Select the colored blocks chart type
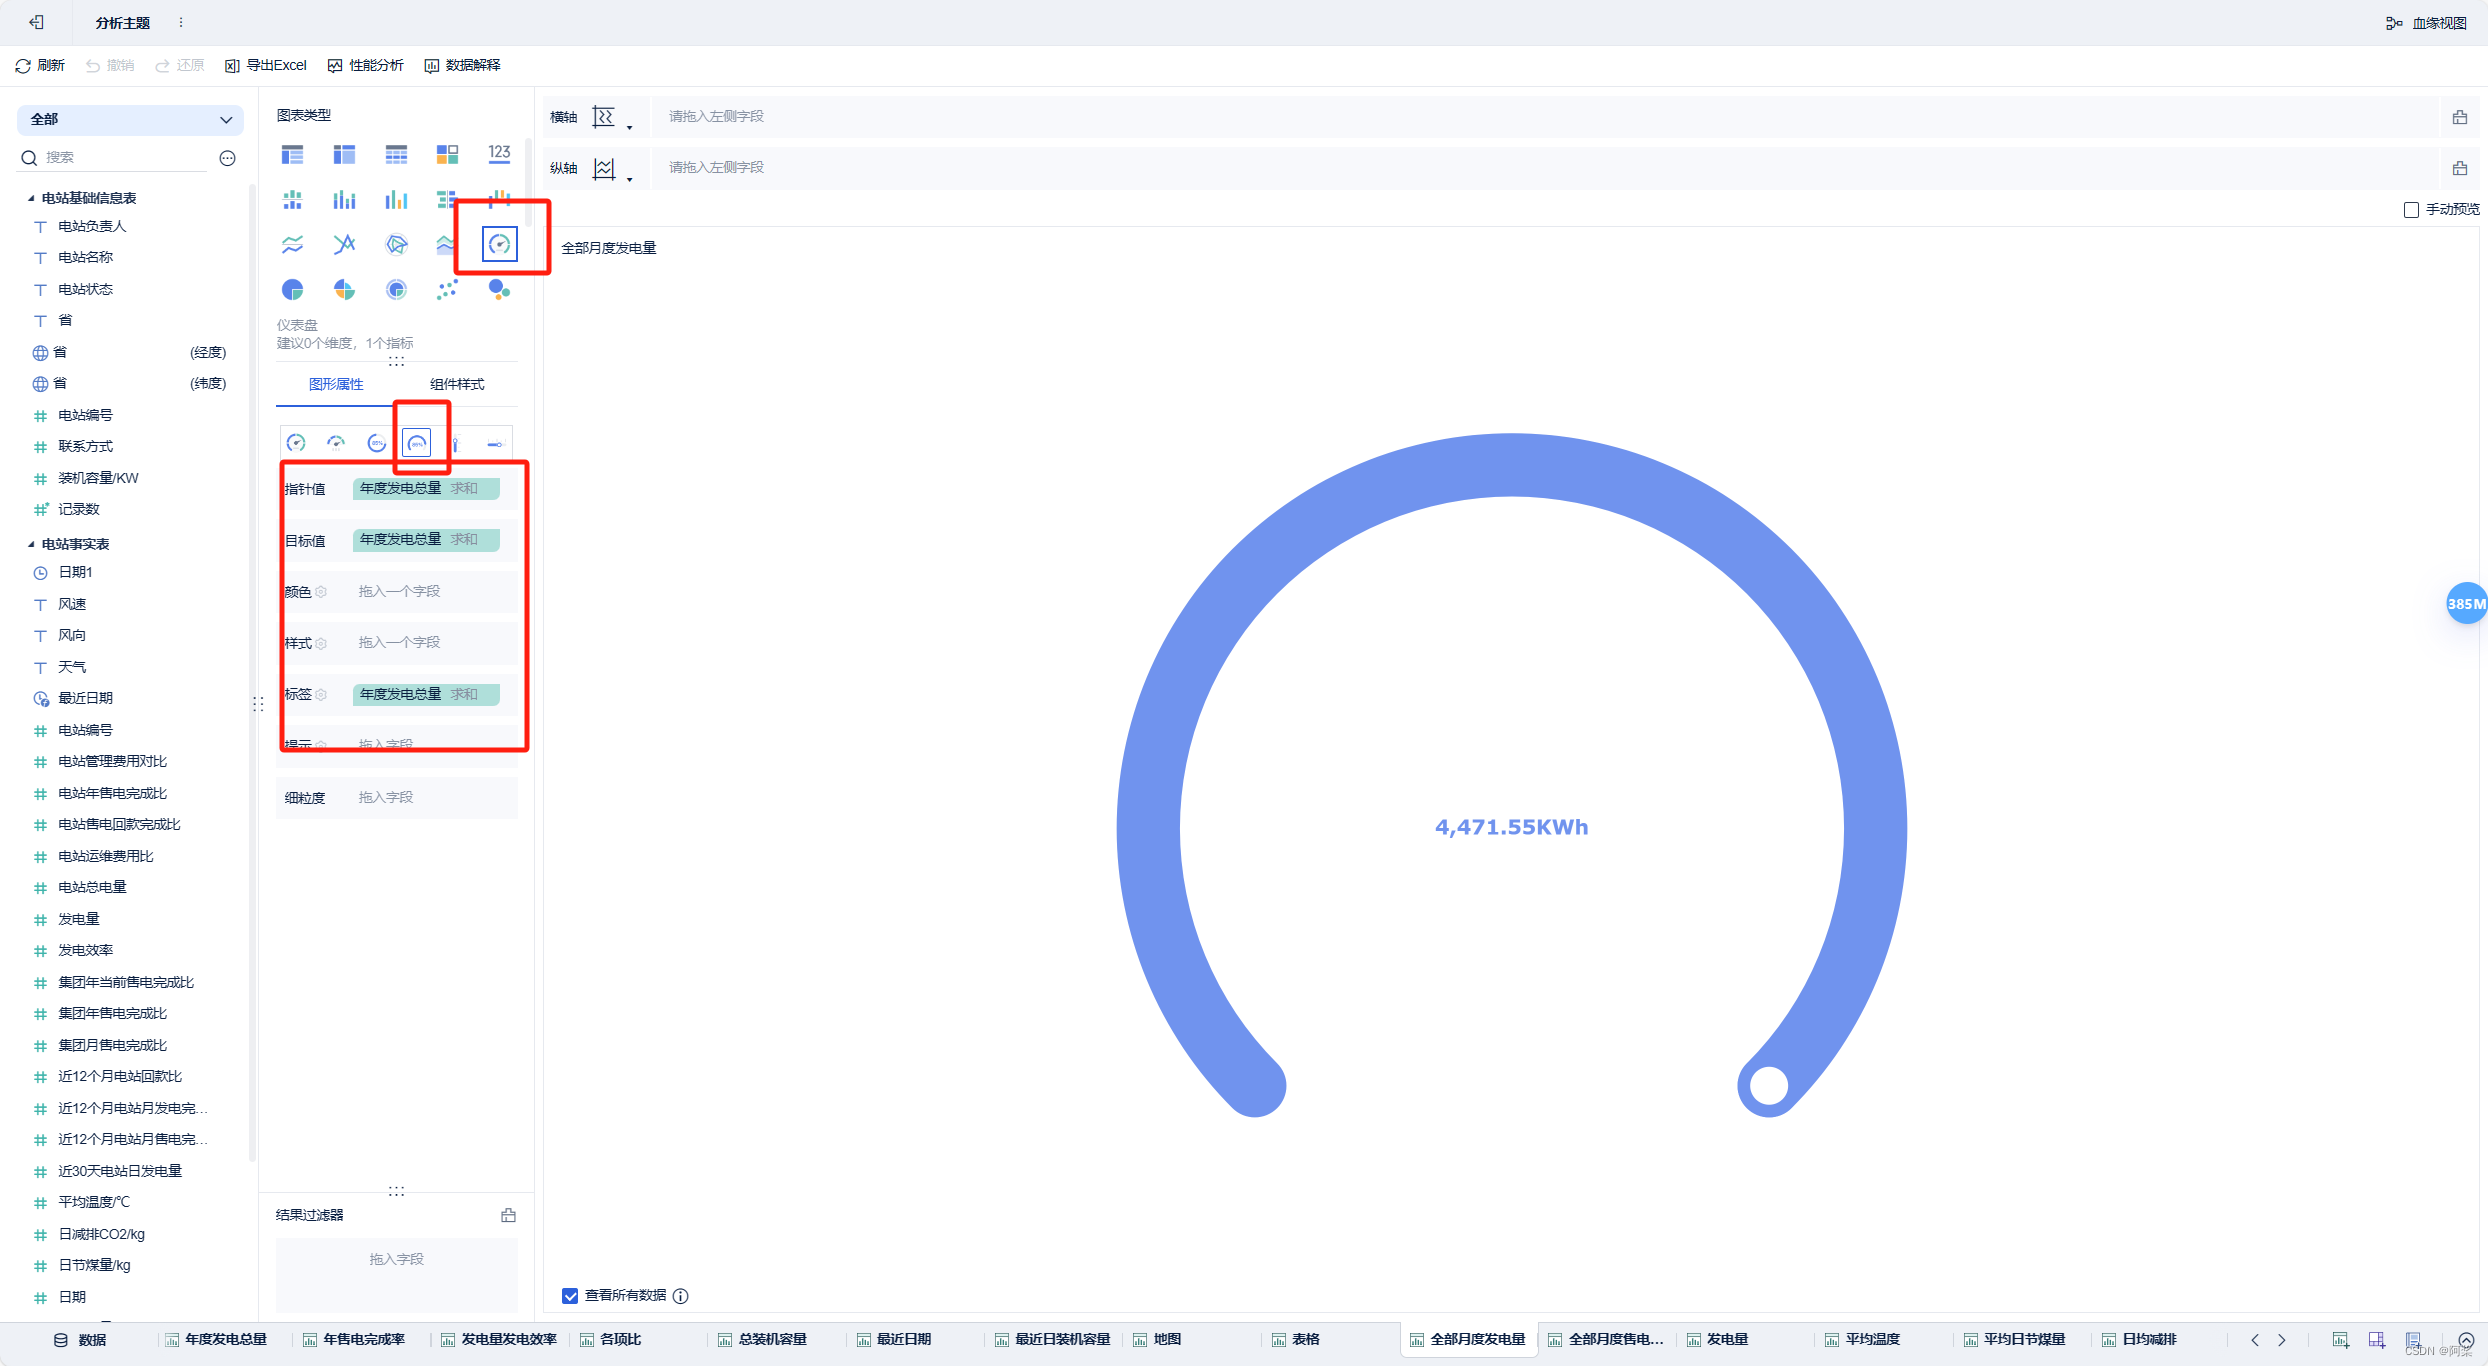This screenshot has width=2488, height=1366. 447,154
